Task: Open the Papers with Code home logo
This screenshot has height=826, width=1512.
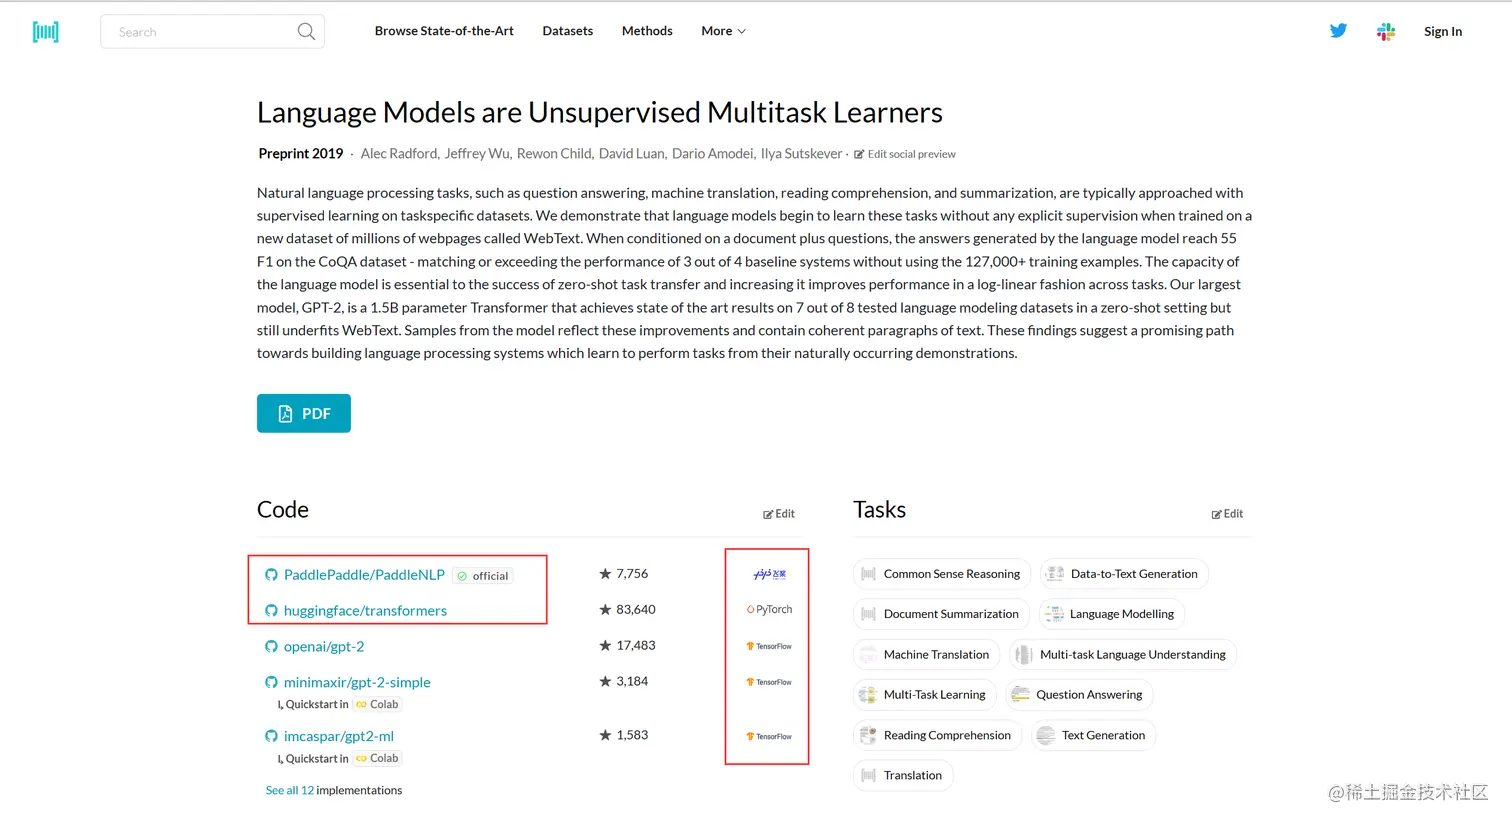Action: pos(46,32)
